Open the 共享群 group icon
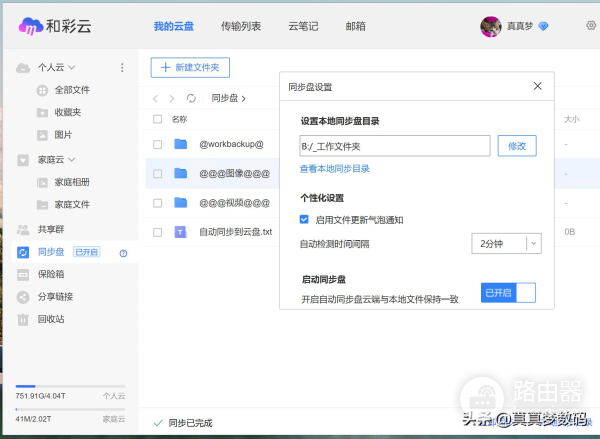Screen dimensions: 600x439 point(23,230)
